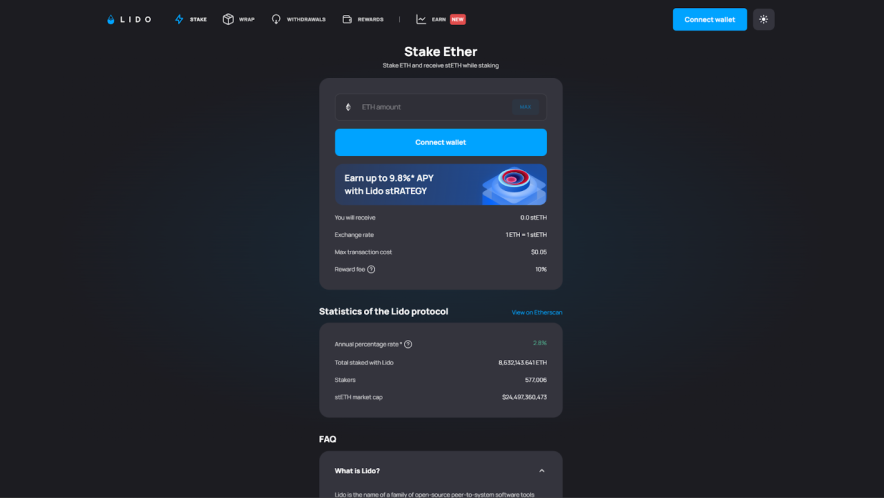Click the MAX button in amount field
The width and height of the screenshot is (884, 498).
coord(525,107)
